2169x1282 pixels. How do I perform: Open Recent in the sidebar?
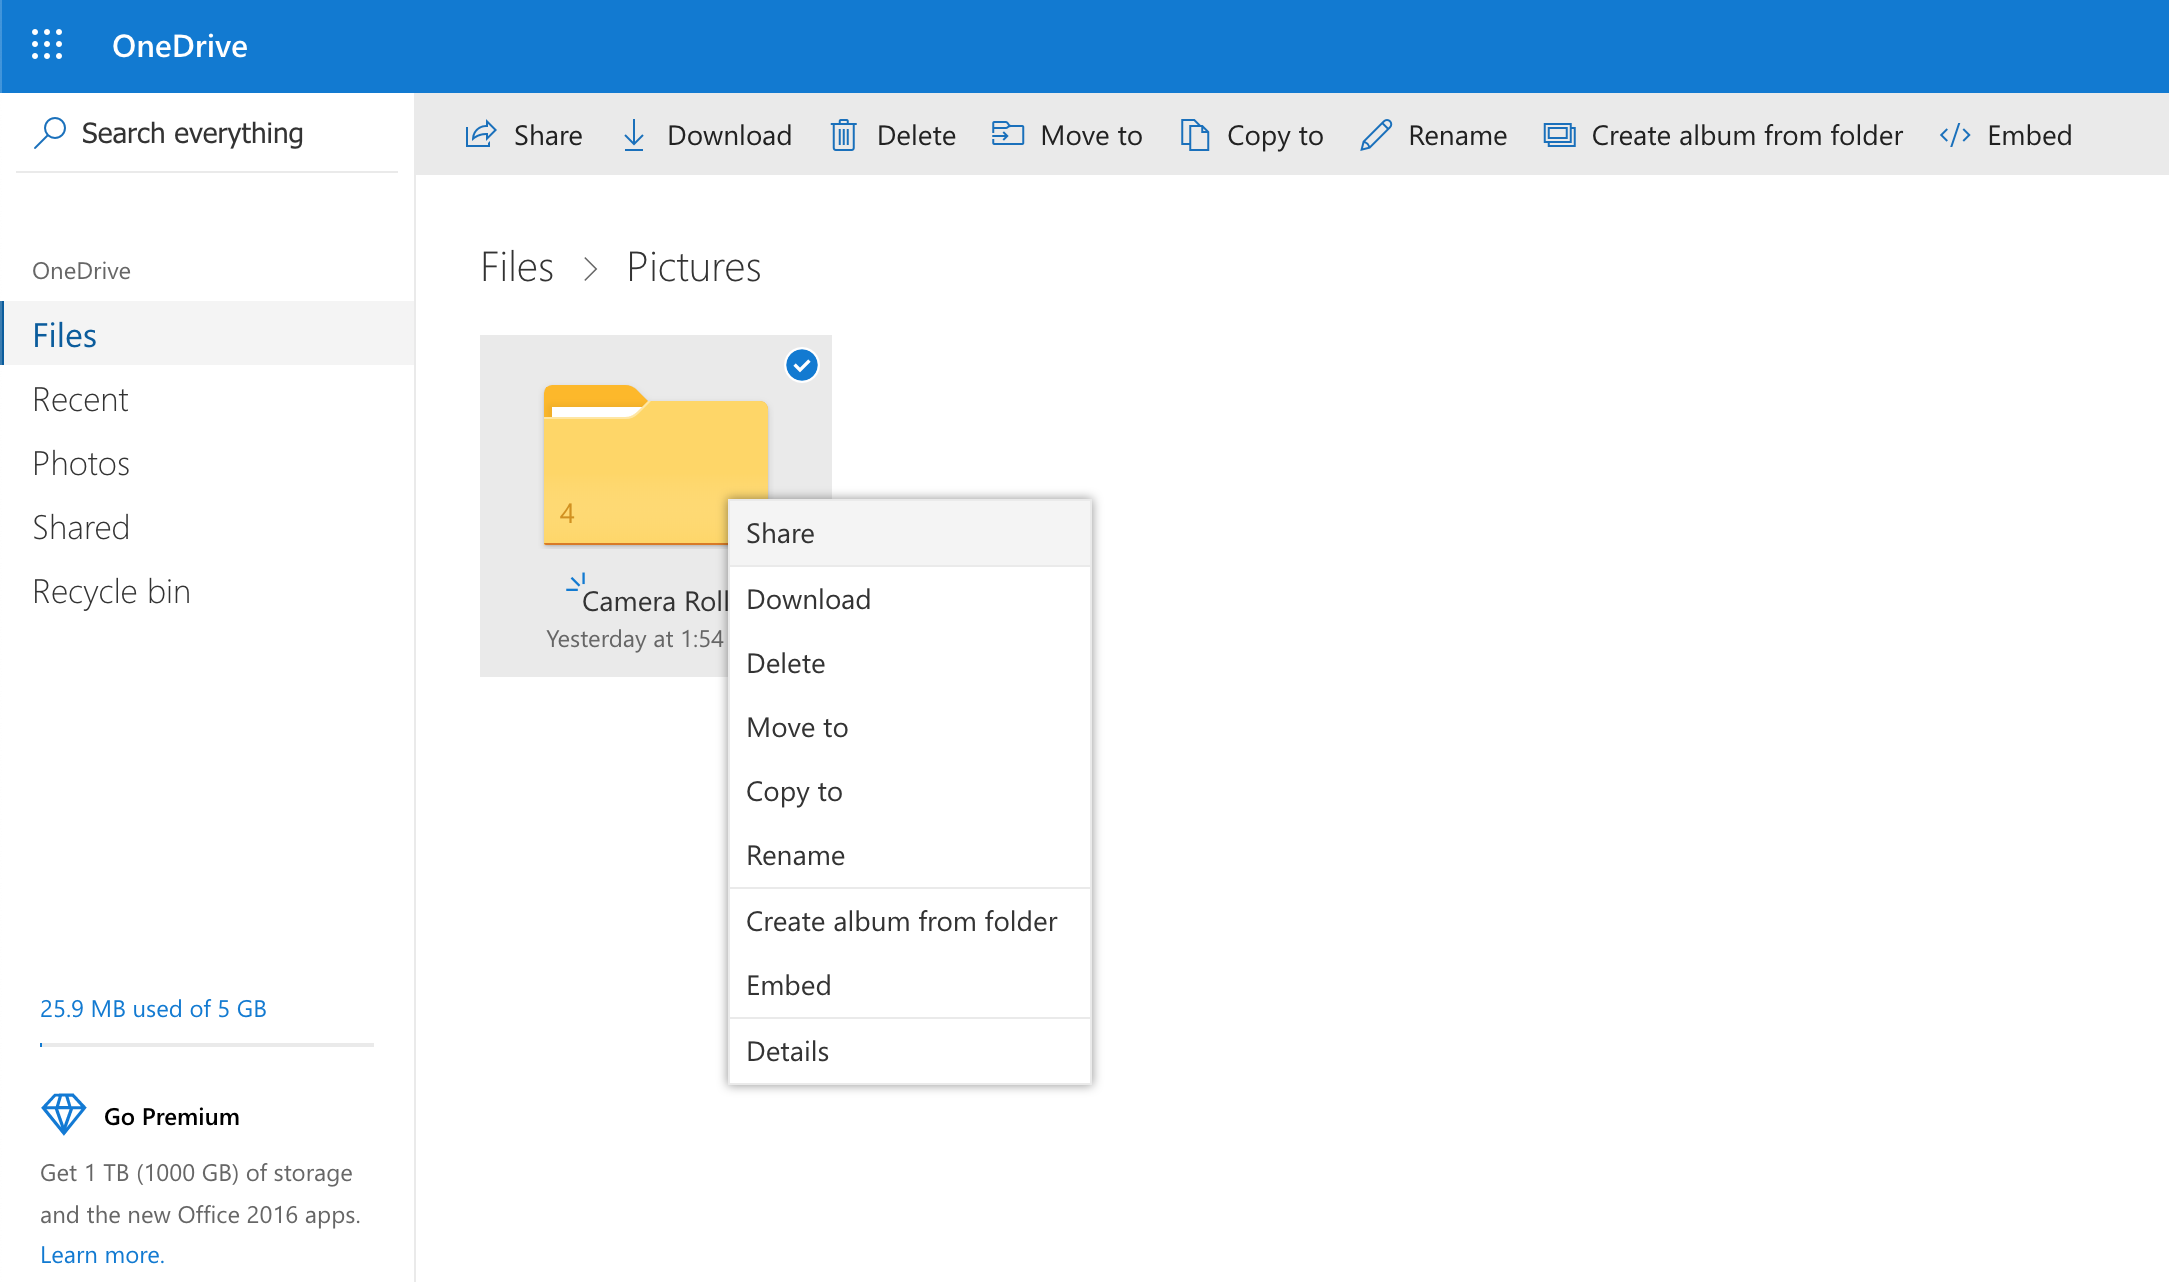point(208,399)
